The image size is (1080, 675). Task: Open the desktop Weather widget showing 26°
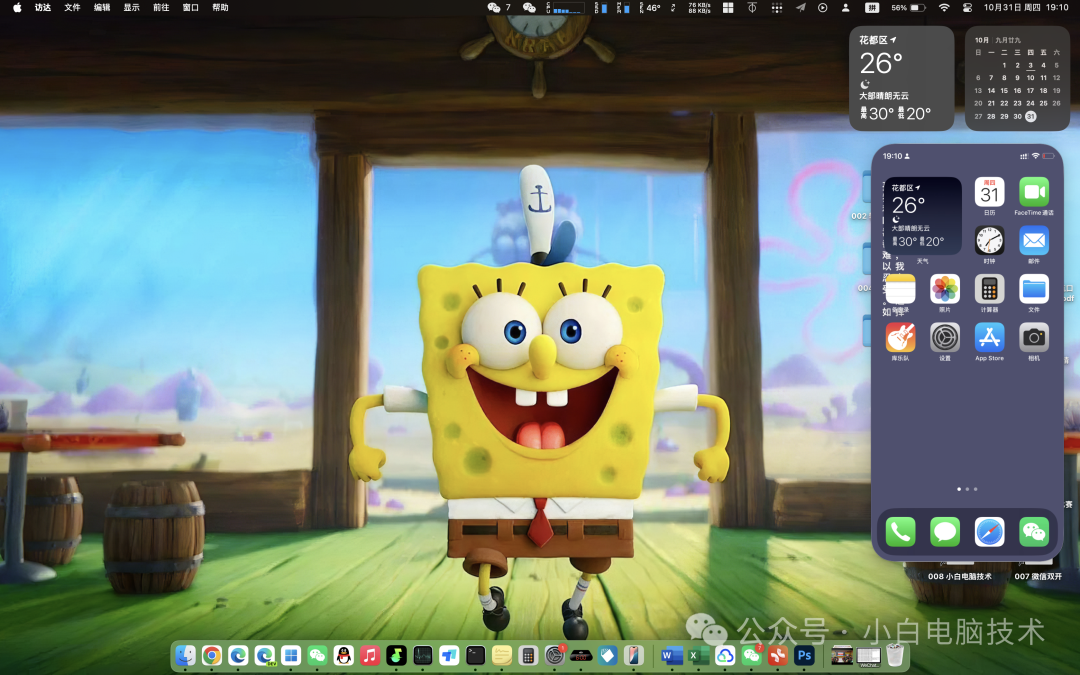pyautogui.click(x=902, y=79)
